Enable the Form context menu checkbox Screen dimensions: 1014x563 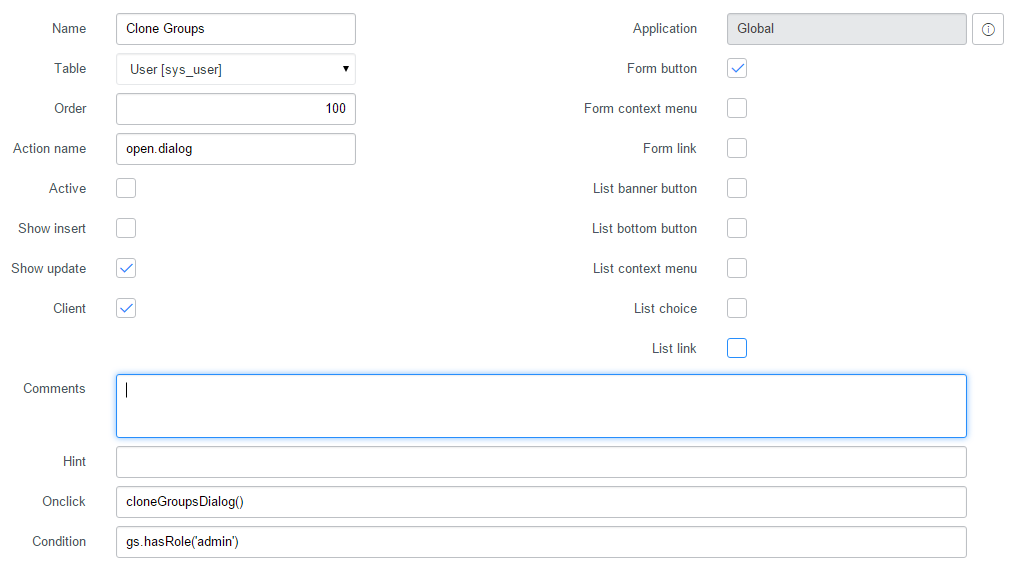coord(737,108)
